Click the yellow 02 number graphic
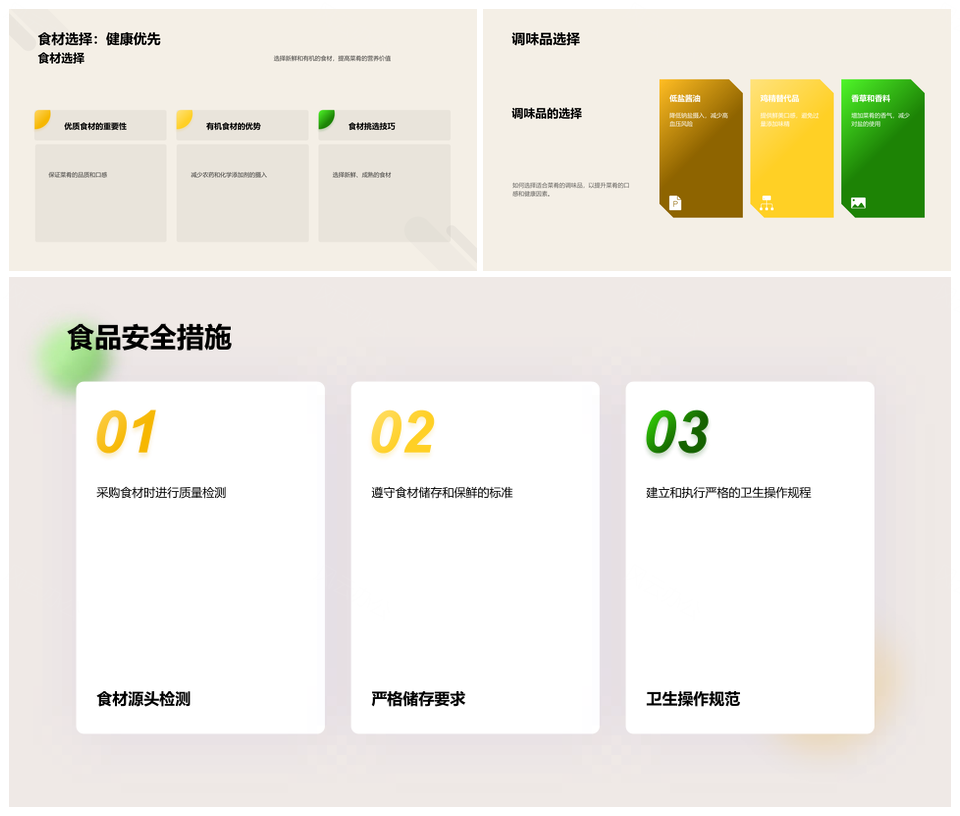This screenshot has height=816, width=960. 402,432
